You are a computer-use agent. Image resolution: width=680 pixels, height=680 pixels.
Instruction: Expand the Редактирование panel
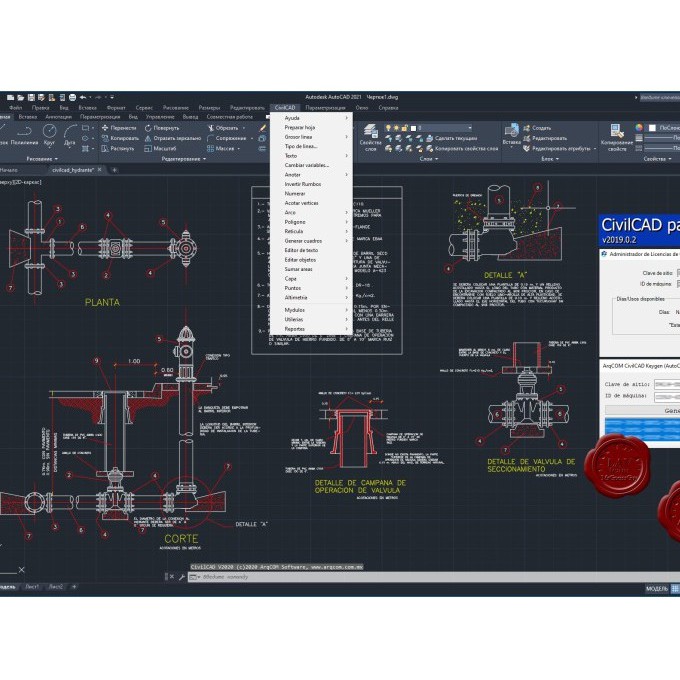184,159
